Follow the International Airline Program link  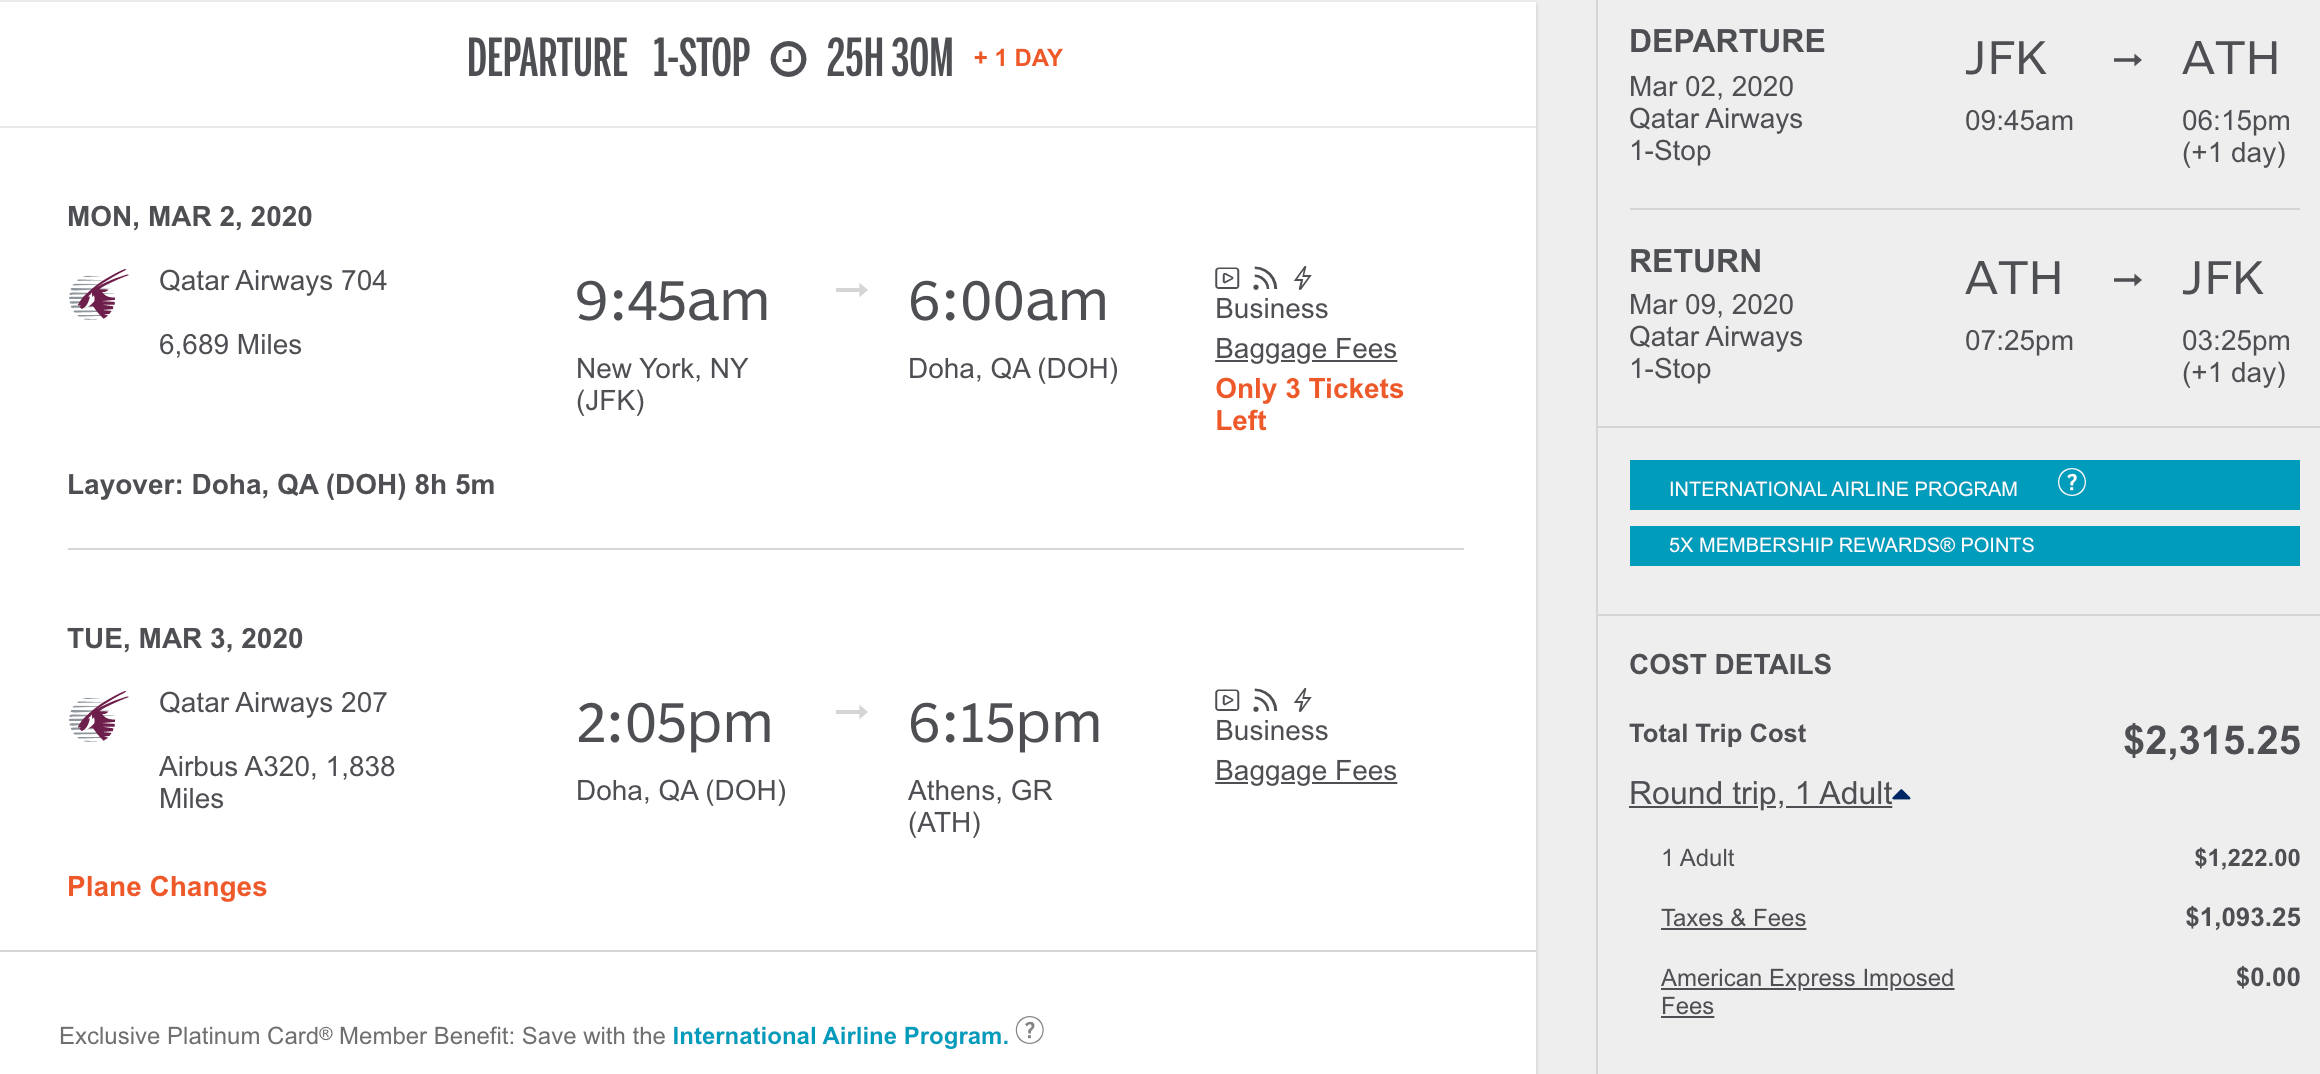click(839, 1036)
